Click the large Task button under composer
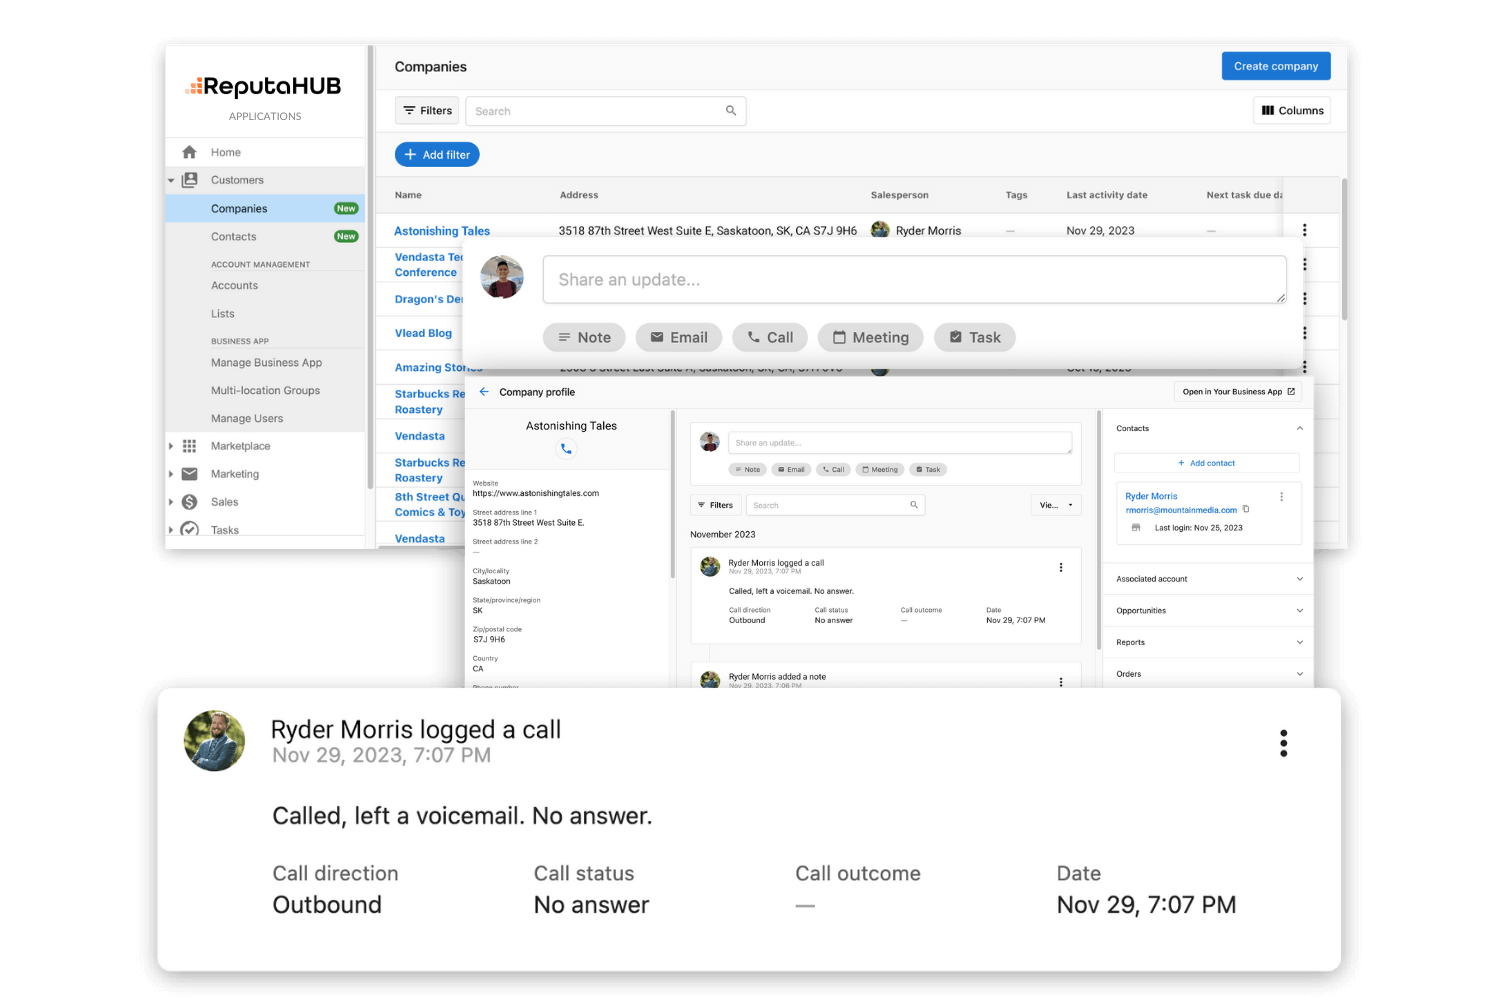The image size is (1500, 1000). [975, 338]
